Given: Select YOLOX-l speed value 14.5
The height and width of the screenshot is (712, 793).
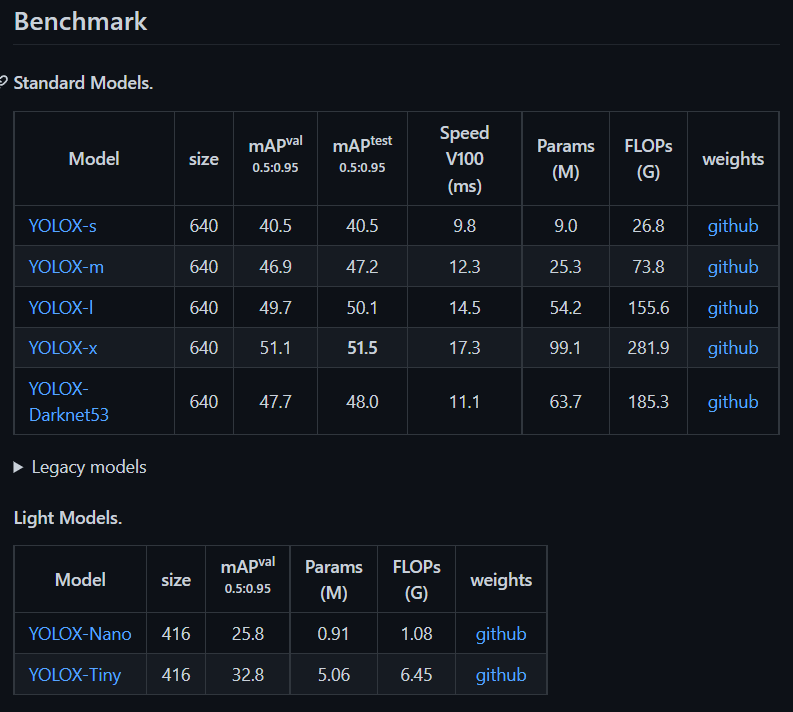Looking at the screenshot, I should coord(464,307).
